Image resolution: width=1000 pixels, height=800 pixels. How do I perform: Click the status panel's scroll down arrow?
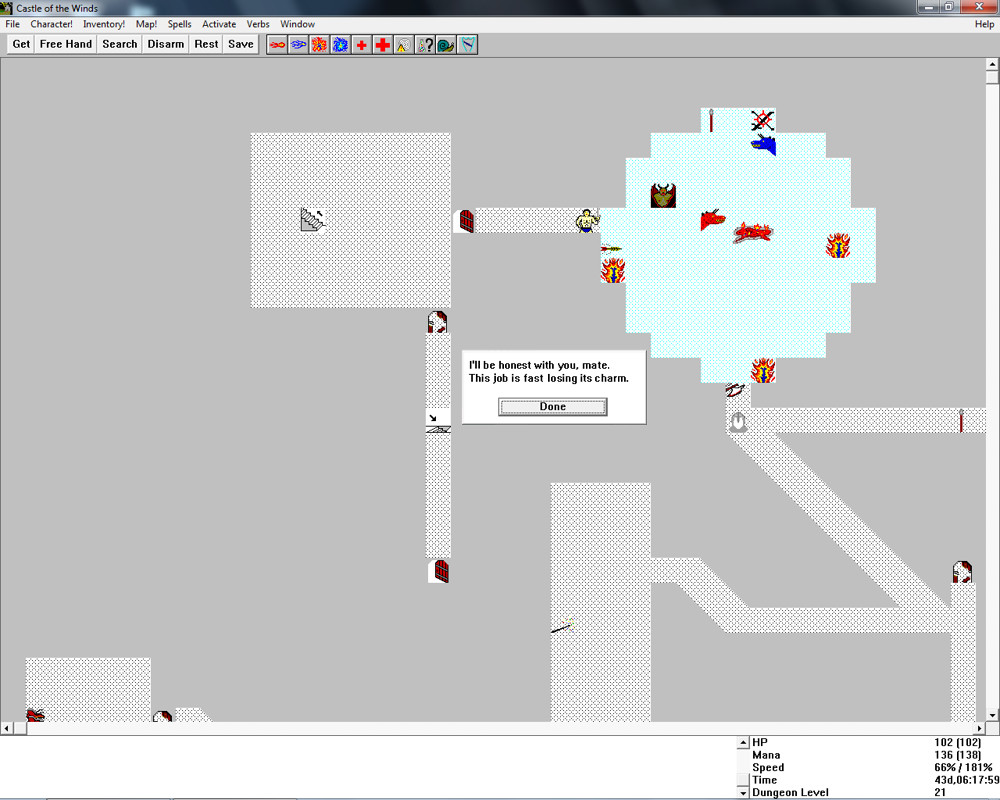coord(742,793)
